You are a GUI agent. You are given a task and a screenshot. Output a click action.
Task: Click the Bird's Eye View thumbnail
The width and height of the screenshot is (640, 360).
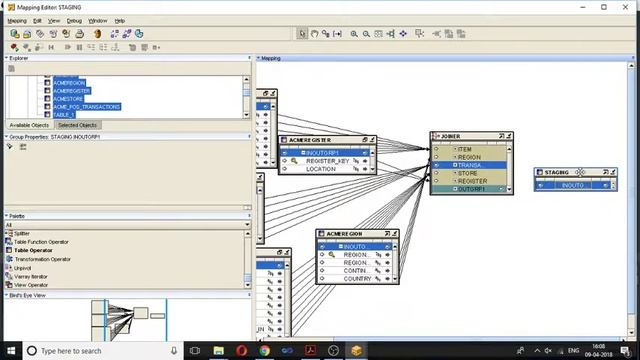(x=128, y=320)
